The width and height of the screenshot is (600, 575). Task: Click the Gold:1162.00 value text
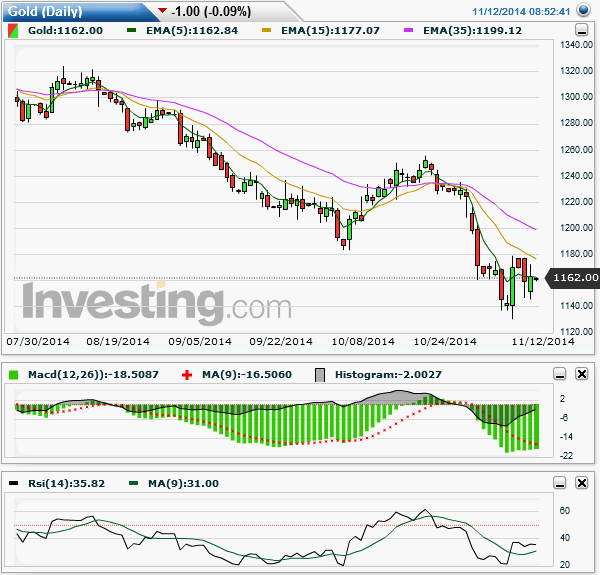(65, 31)
